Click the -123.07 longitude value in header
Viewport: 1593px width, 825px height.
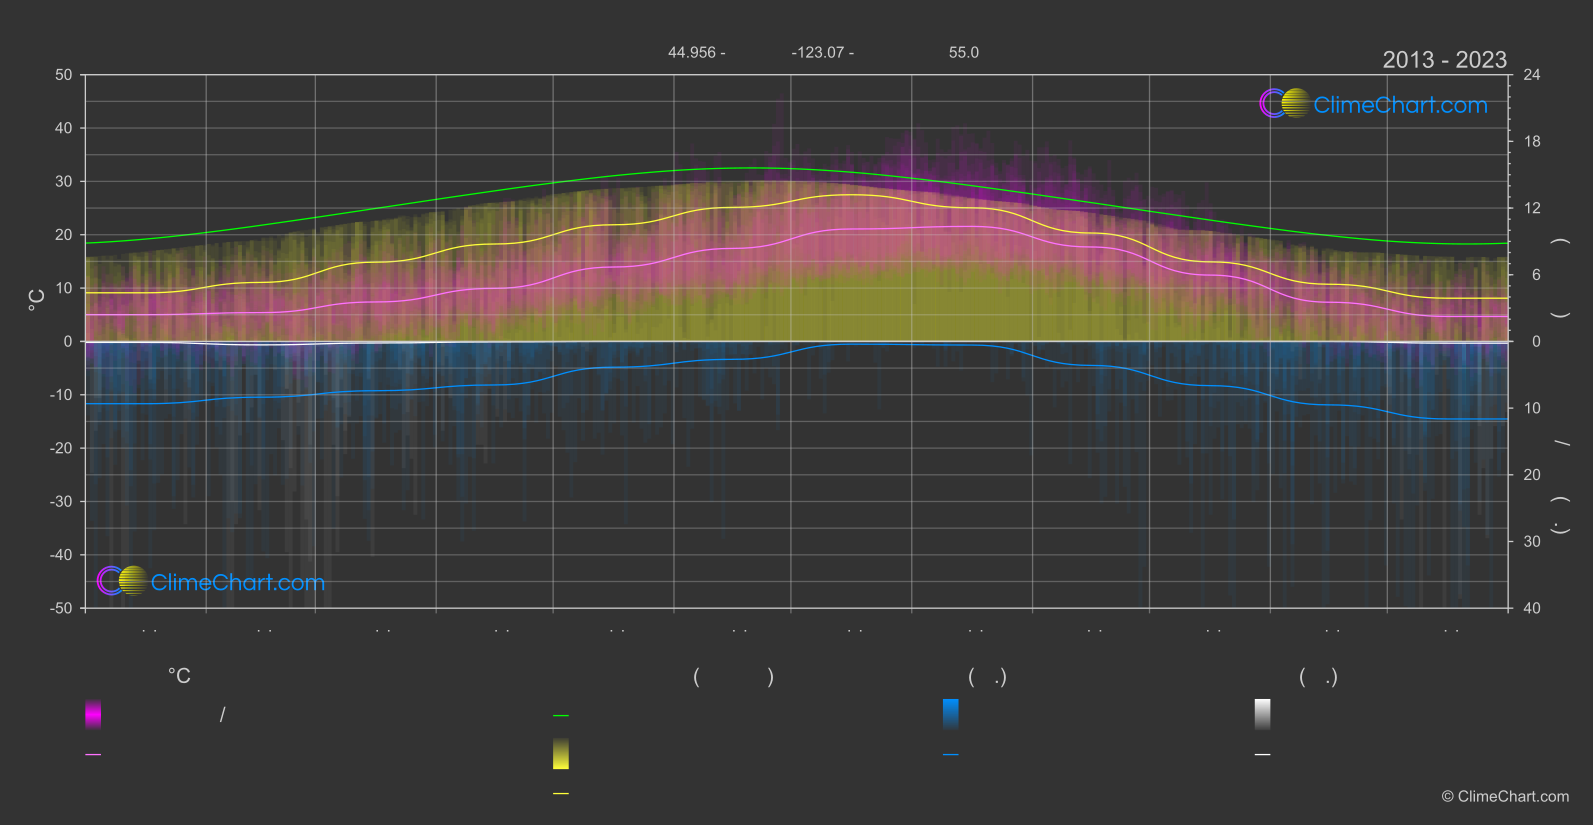tap(818, 53)
